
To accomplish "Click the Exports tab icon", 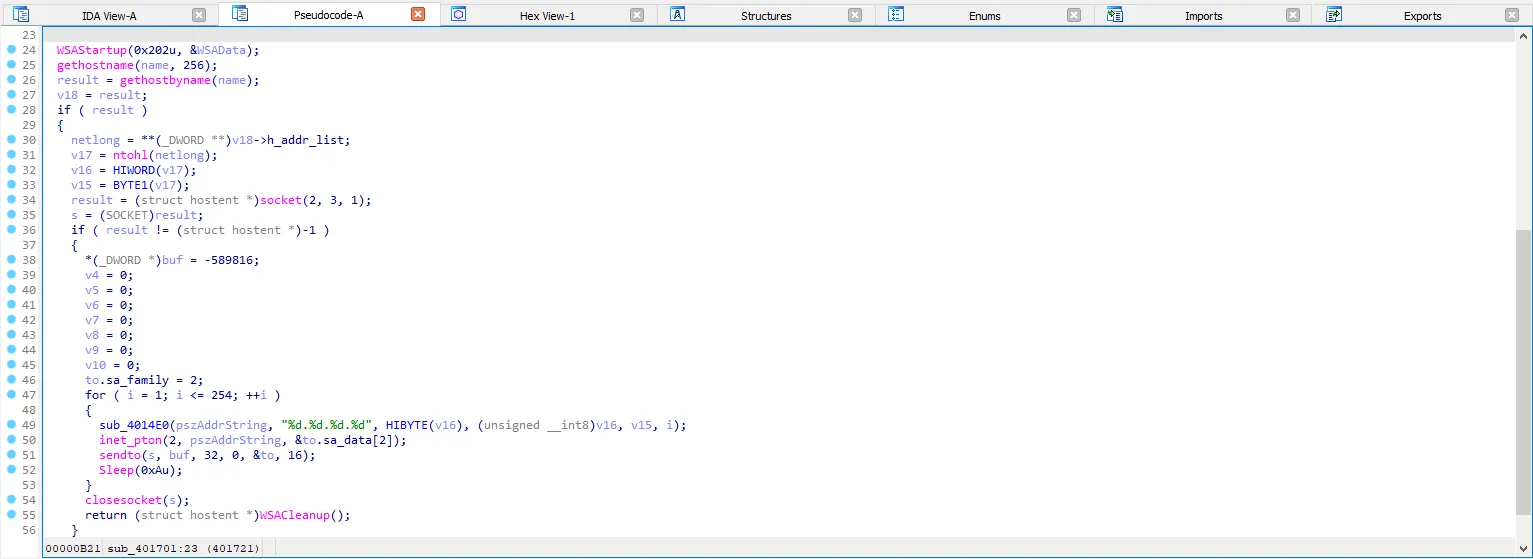I will [1334, 14].
